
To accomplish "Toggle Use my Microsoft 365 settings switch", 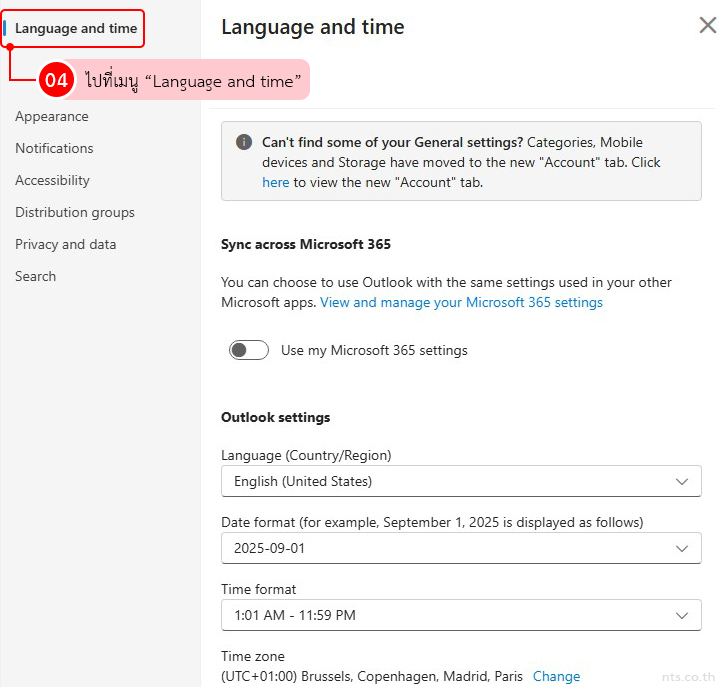I will point(249,350).
